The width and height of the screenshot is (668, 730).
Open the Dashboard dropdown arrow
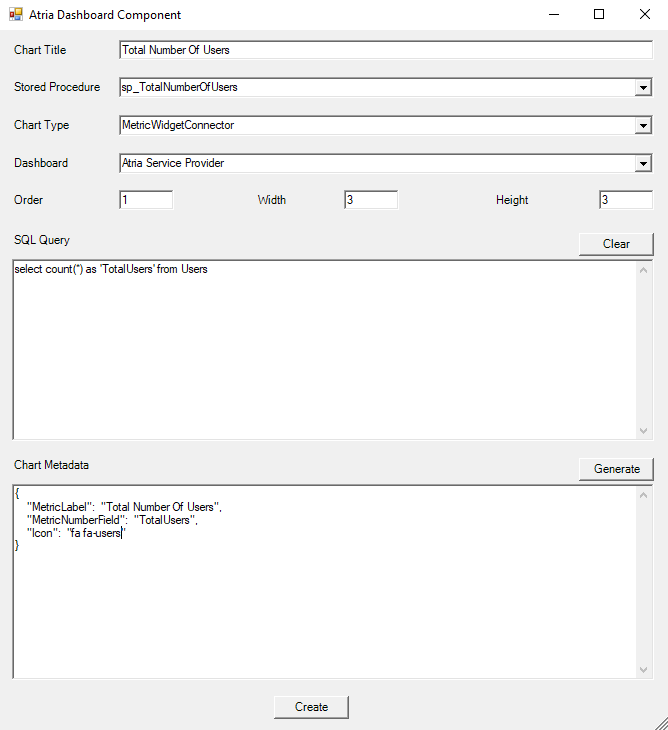pos(643,163)
